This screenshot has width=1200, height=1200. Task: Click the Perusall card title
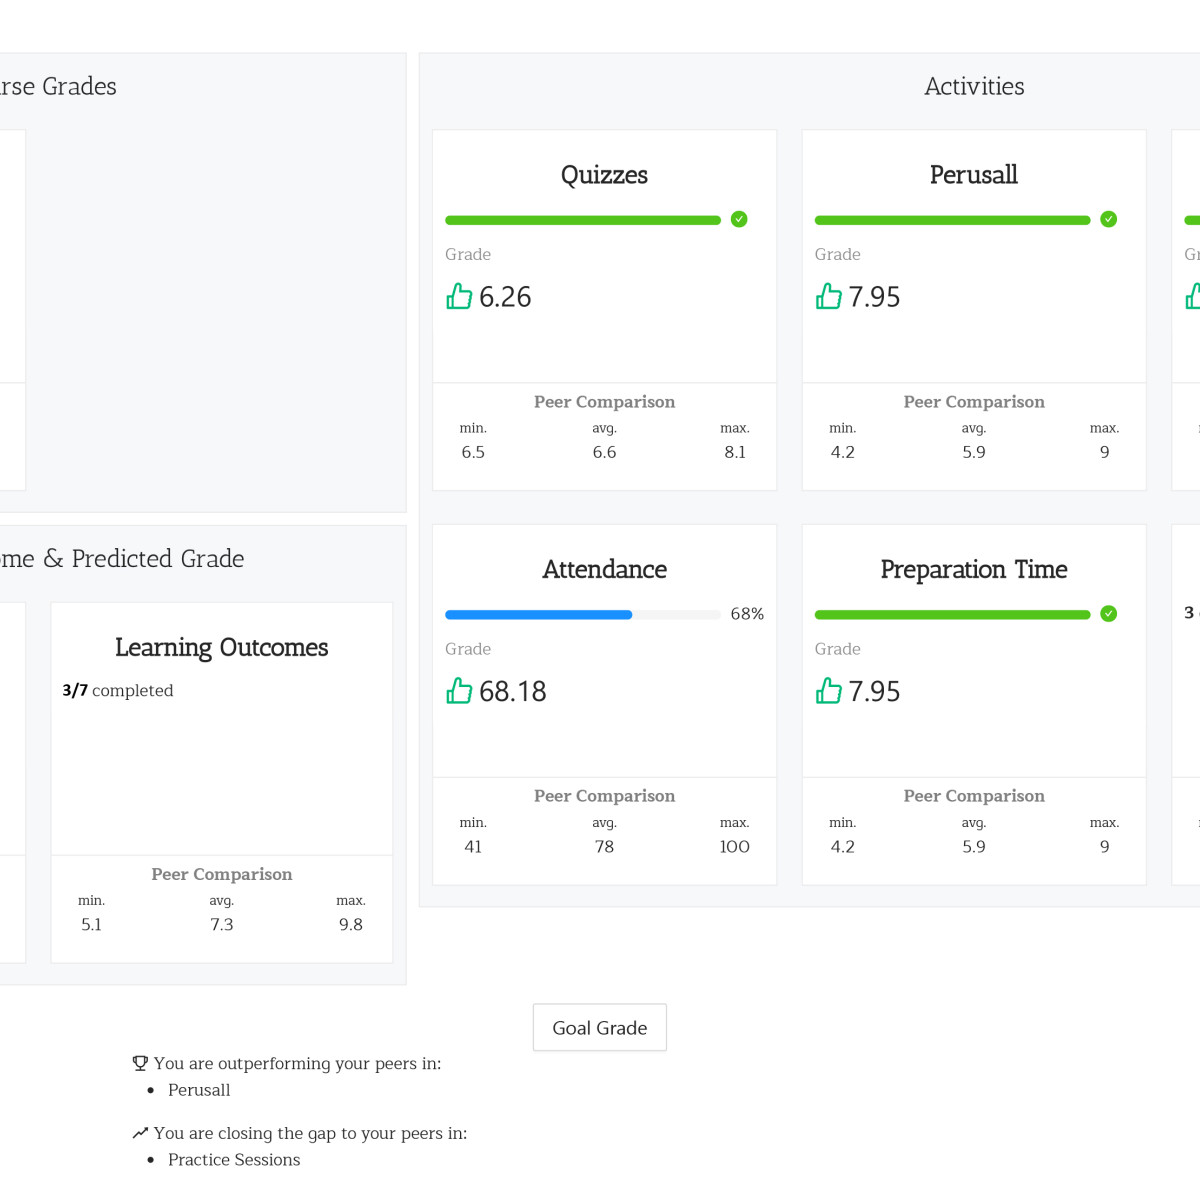tap(973, 175)
